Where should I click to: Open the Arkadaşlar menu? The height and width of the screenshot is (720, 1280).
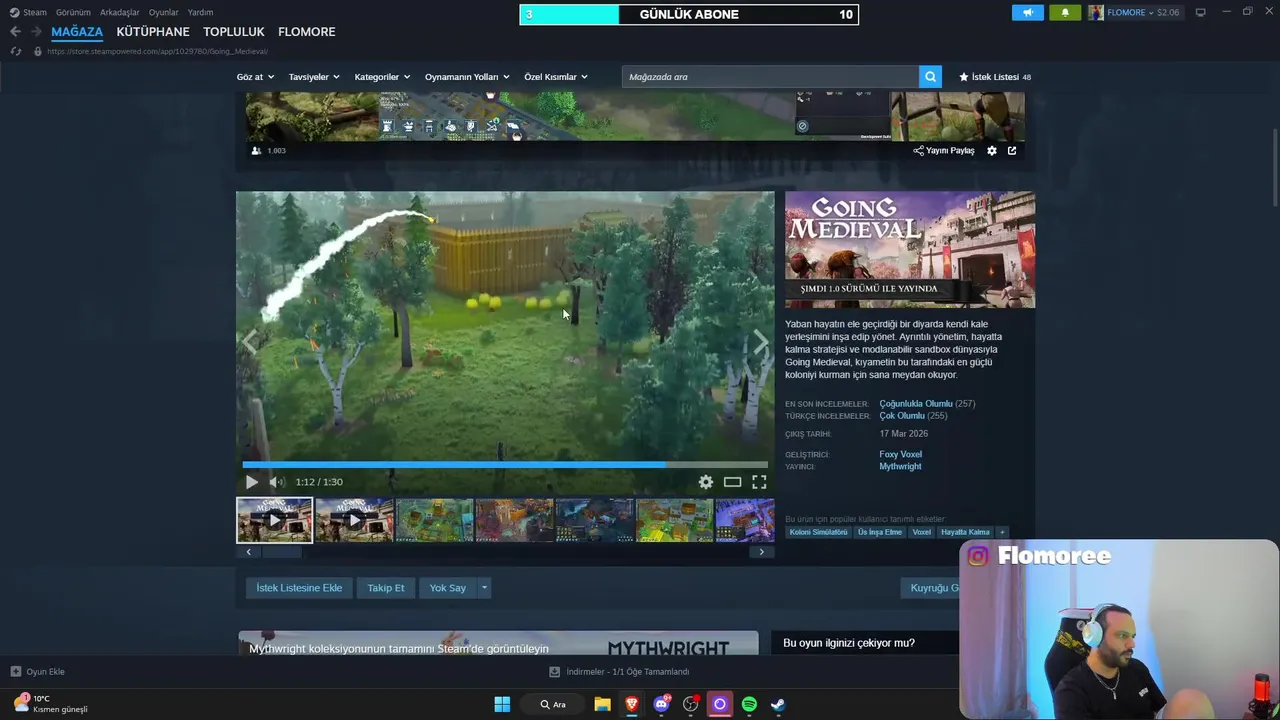click(119, 12)
